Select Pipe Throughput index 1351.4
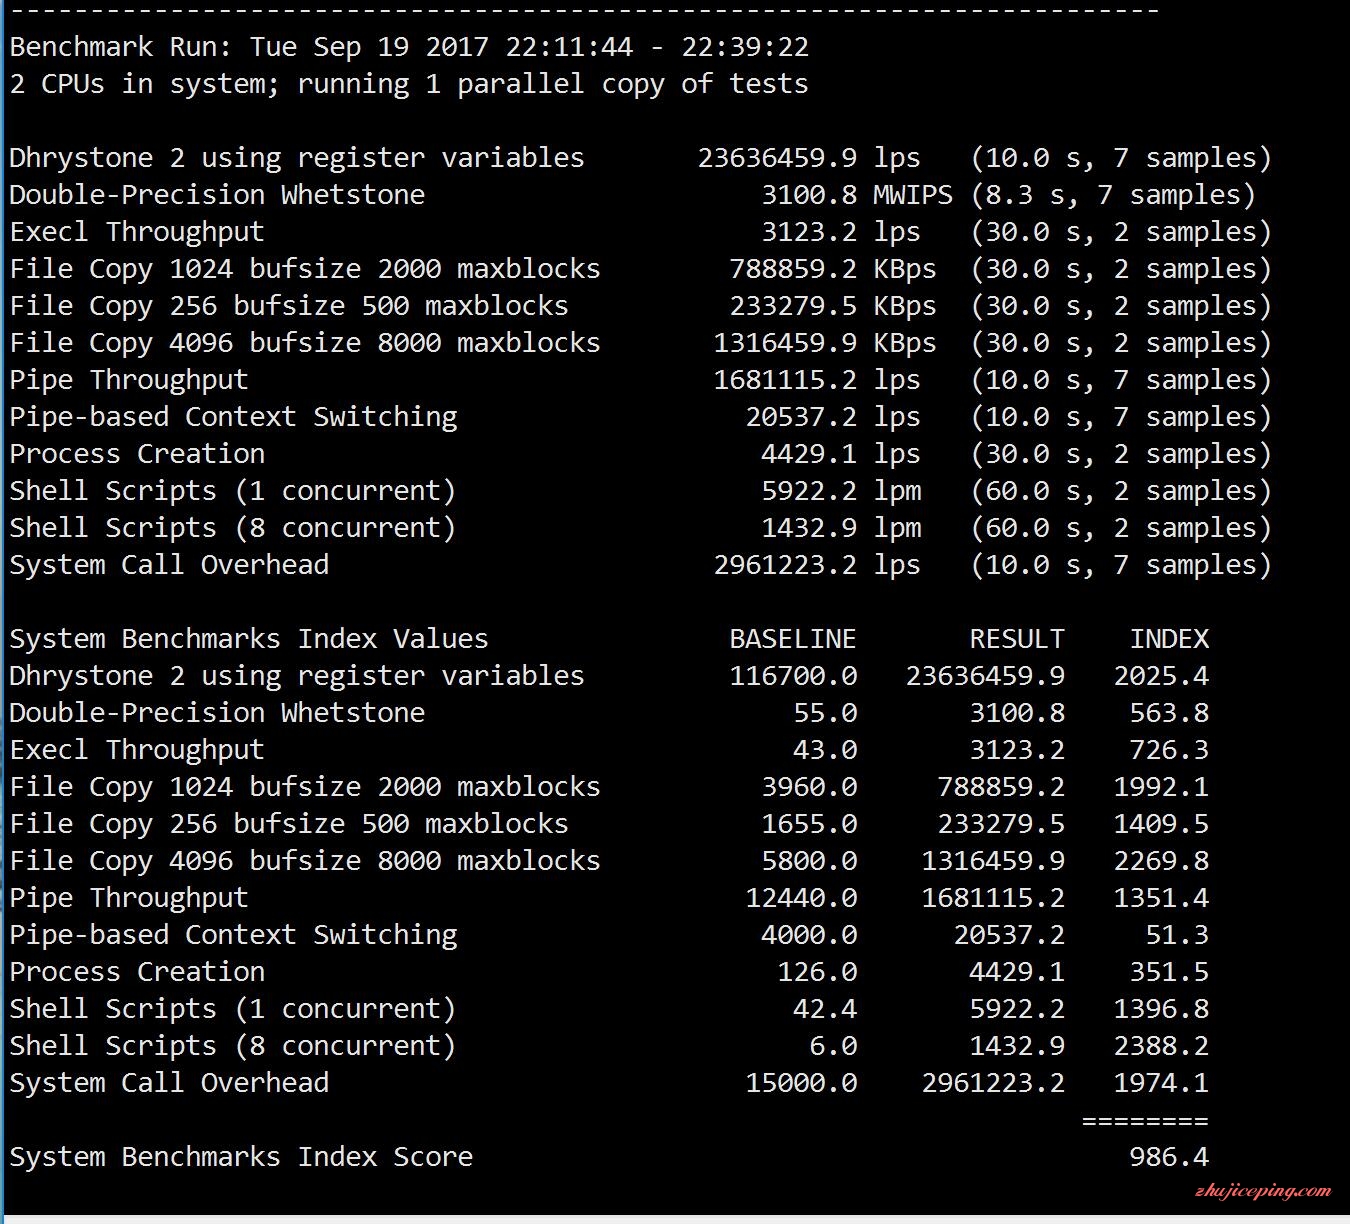 pyautogui.click(x=1161, y=898)
